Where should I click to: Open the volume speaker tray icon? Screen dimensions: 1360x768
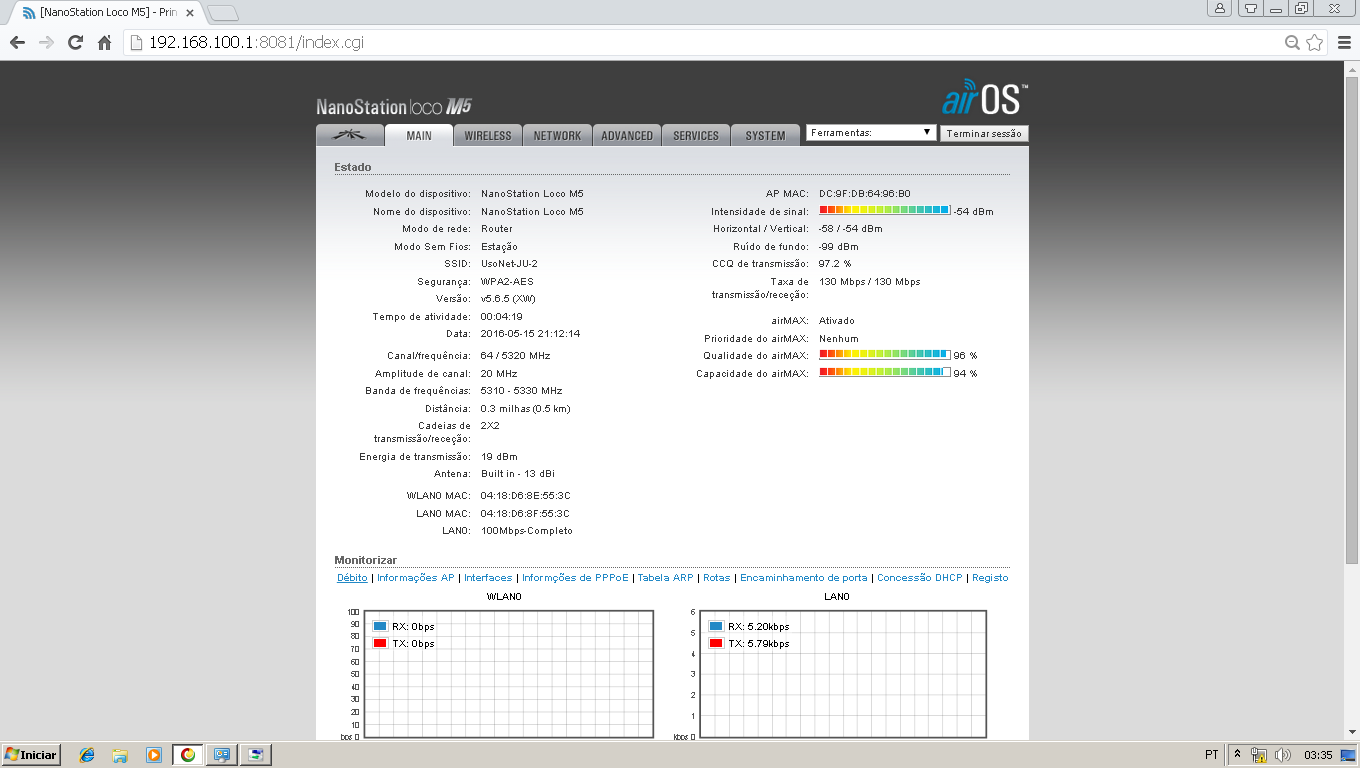pyautogui.click(x=1282, y=755)
